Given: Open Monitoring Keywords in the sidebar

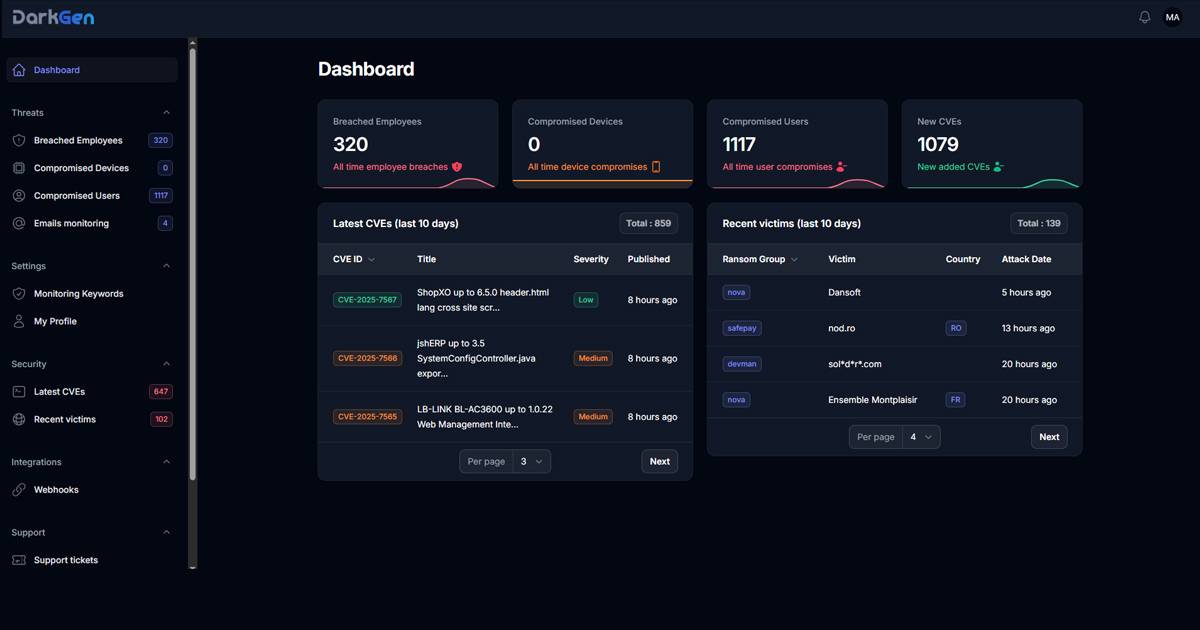Looking at the screenshot, I should coord(78,294).
